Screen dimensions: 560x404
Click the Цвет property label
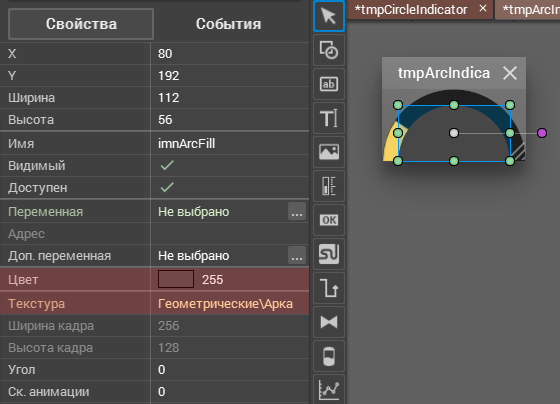23,279
